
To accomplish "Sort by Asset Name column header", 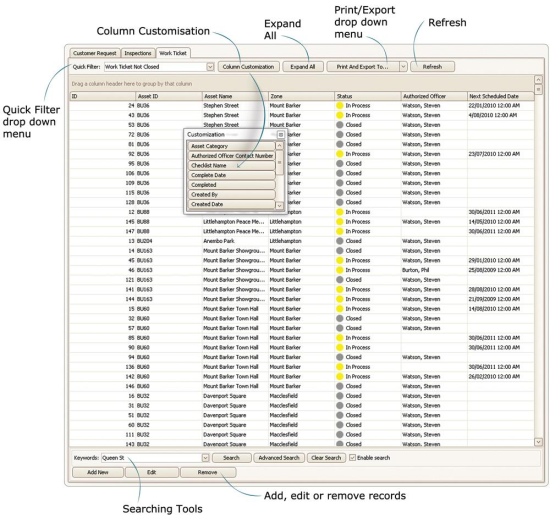I will 235,96.
